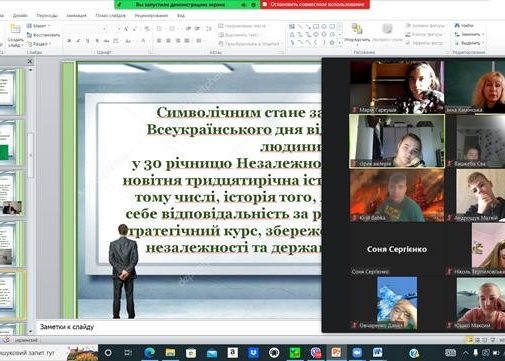
Task: Open the Упорядочить (Arrange) tool
Action: pos(357,33)
